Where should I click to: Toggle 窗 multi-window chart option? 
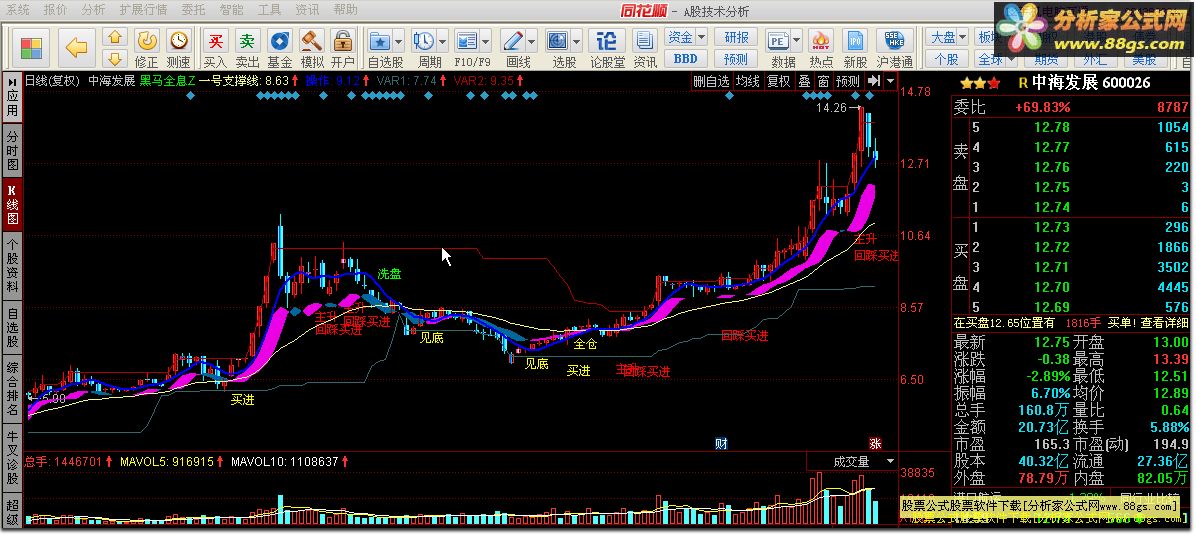[823, 81]
